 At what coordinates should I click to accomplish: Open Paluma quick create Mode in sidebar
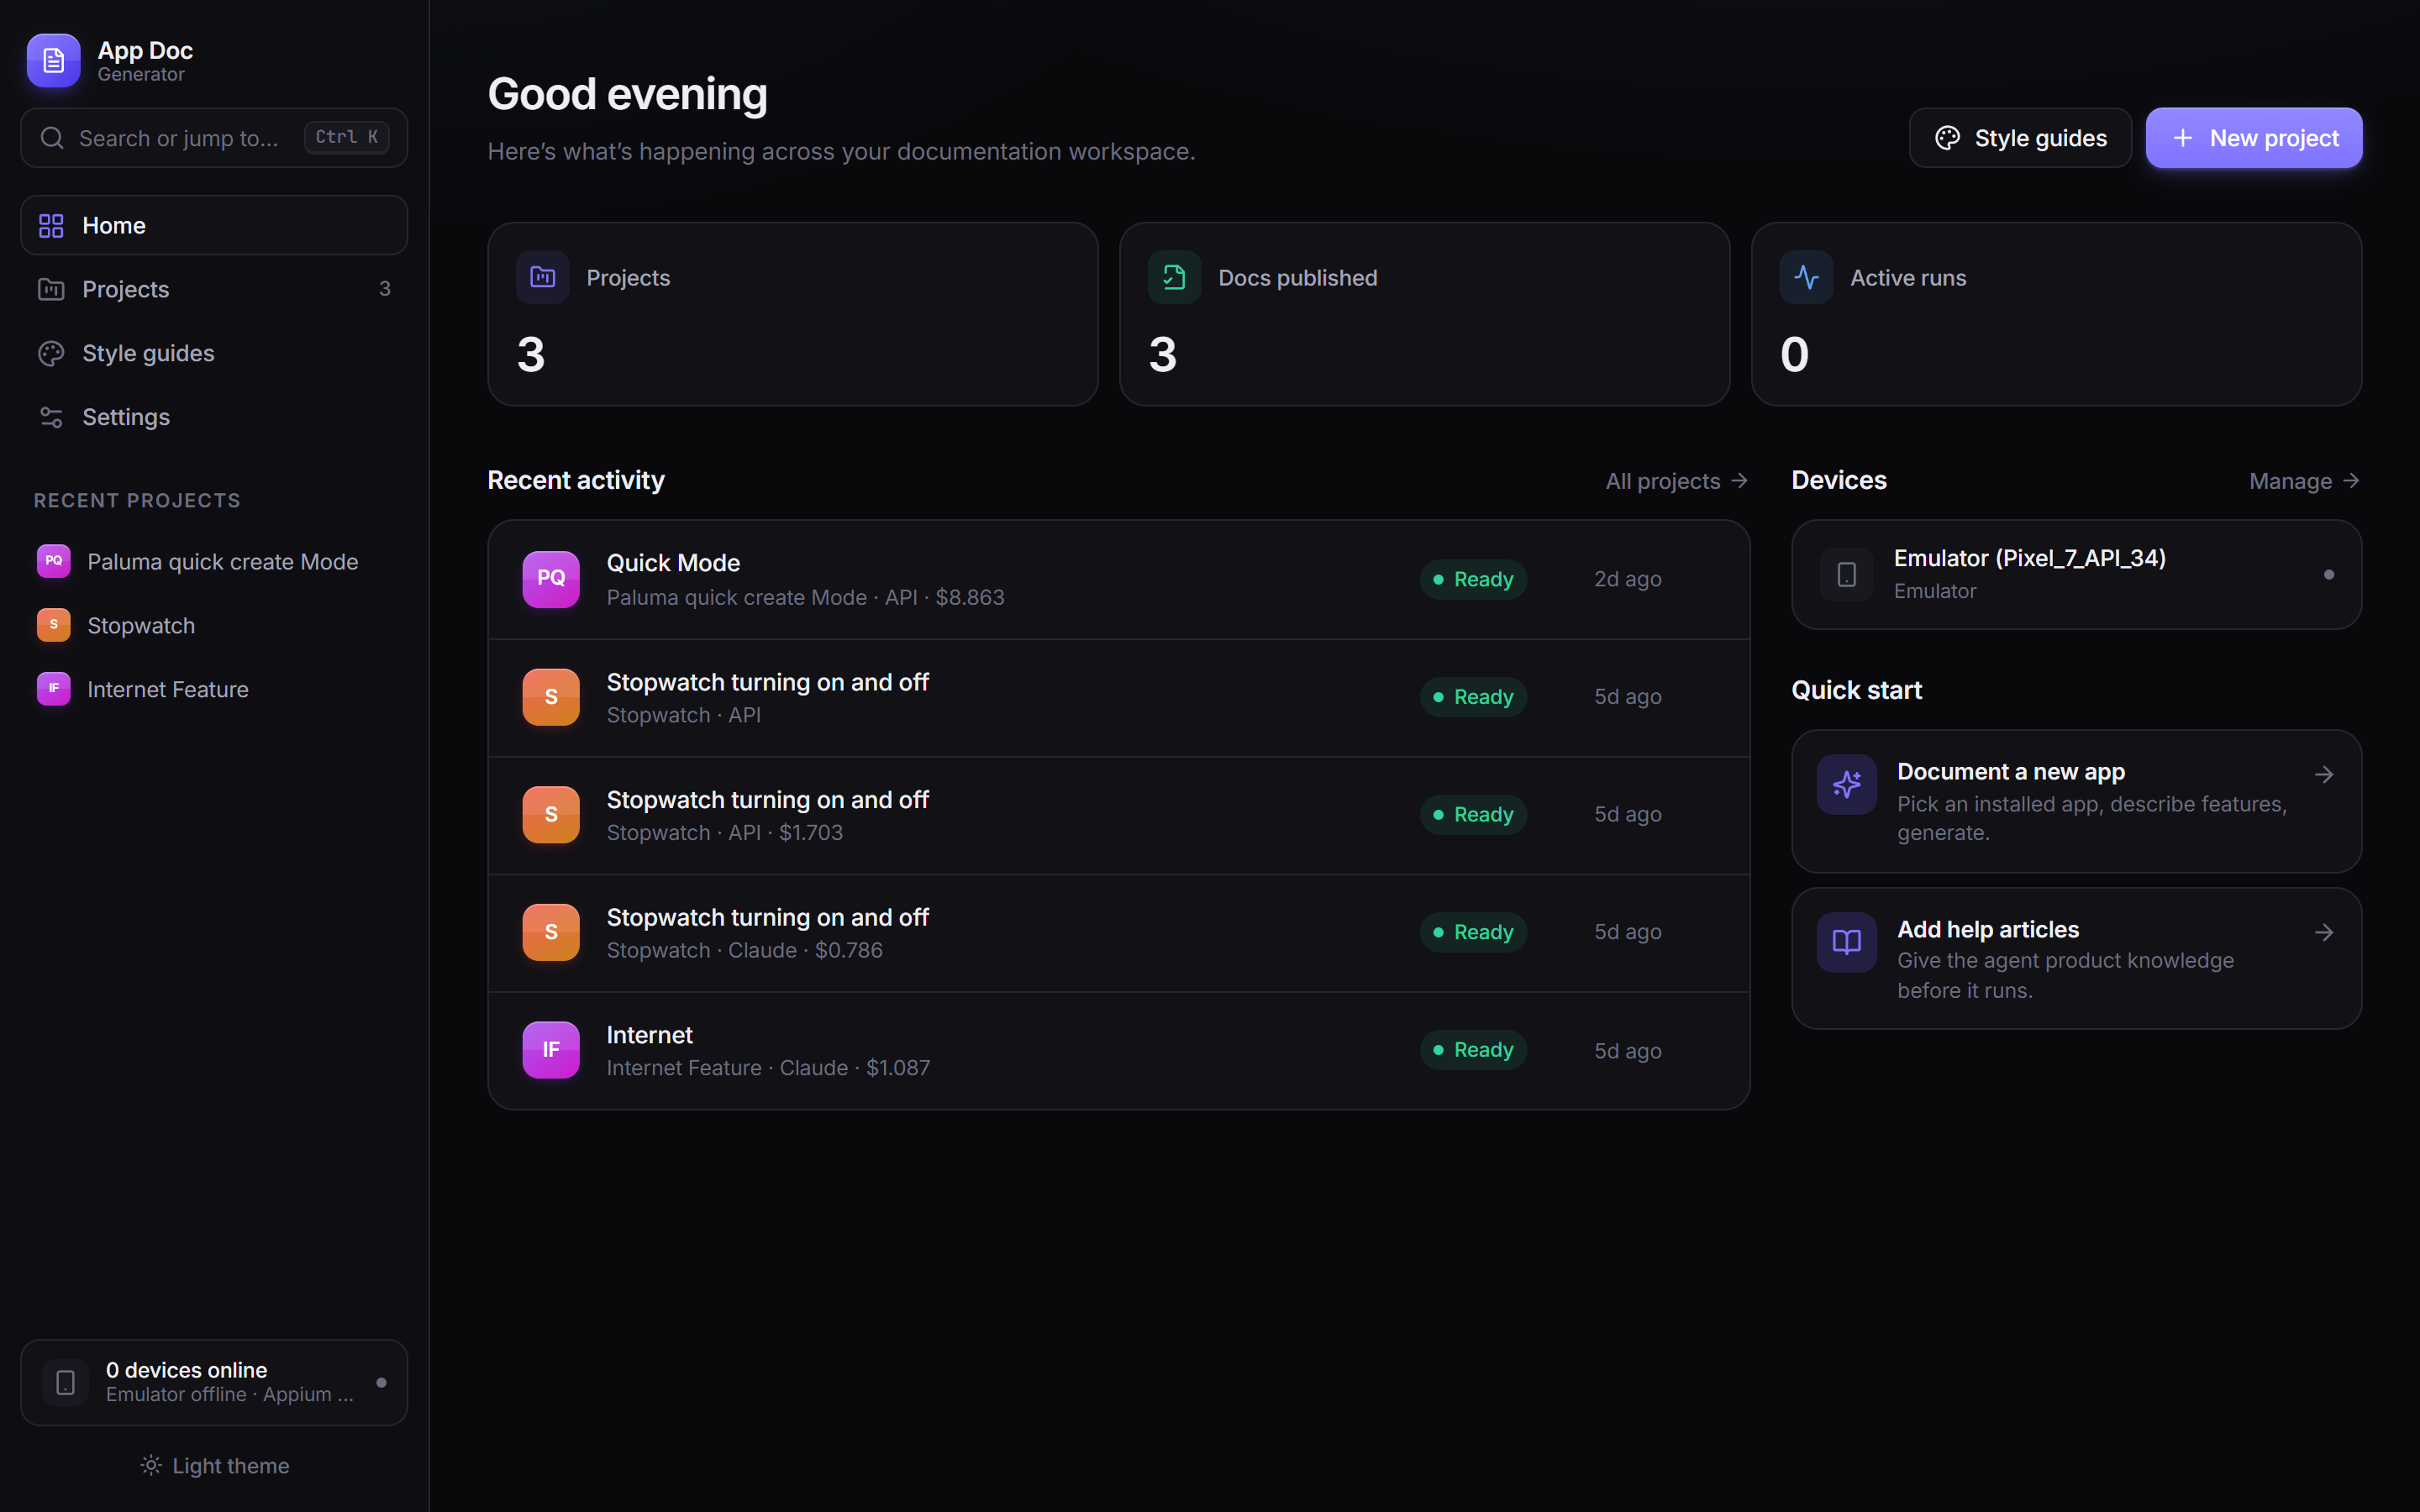(214, 561)
